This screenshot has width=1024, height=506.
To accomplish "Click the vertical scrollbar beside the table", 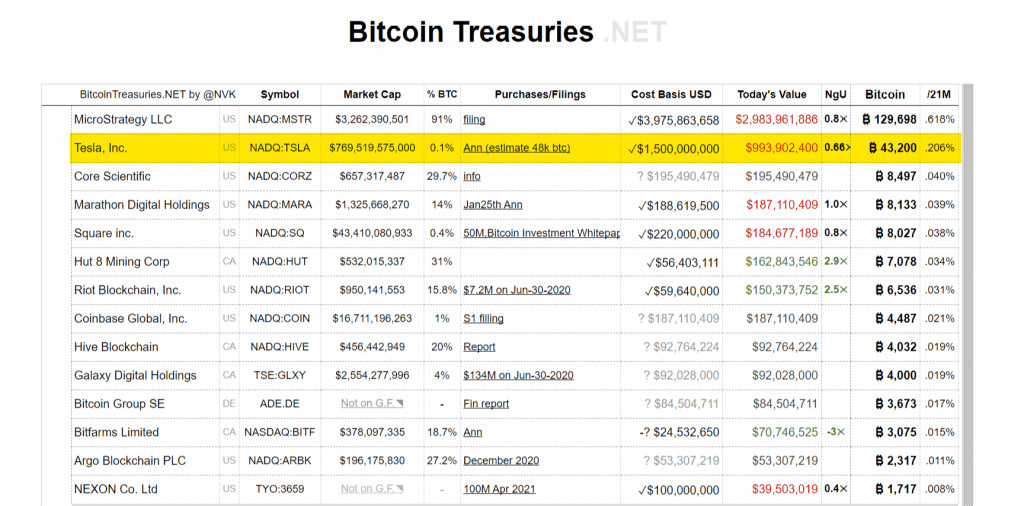I will coord(967,294).
